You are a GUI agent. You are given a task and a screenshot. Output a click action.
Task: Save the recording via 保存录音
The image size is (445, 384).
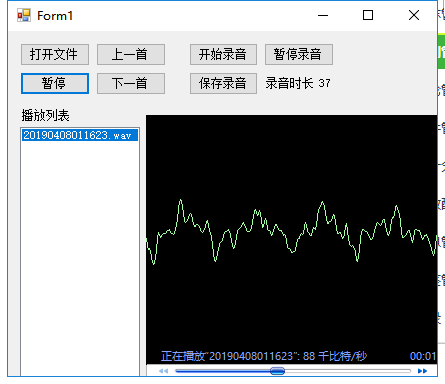[223, 83]
